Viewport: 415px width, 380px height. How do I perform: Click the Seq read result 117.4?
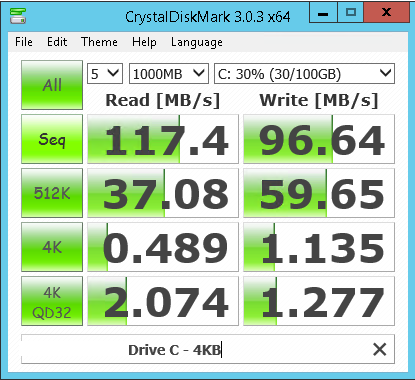tap(163, 139)
